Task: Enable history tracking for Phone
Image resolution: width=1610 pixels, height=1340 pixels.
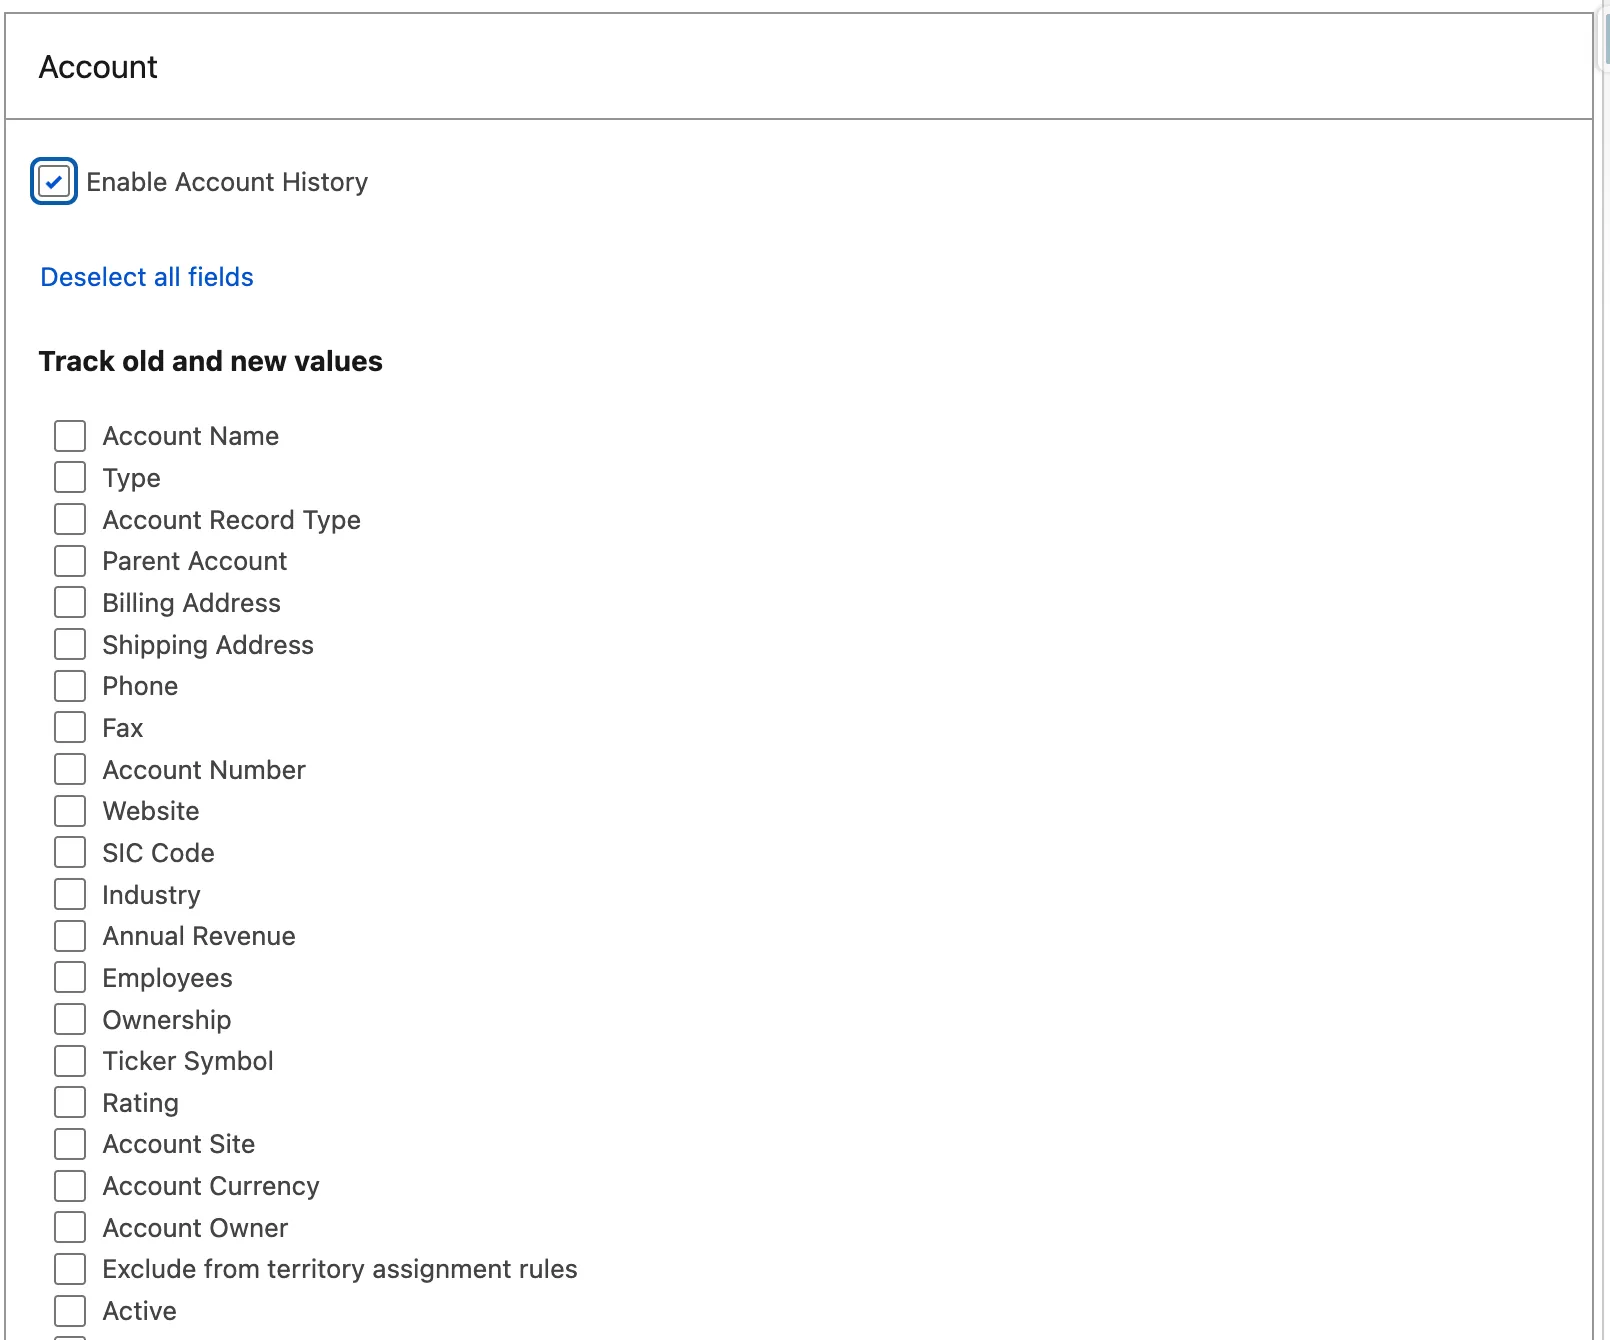Action: point(70,686)
